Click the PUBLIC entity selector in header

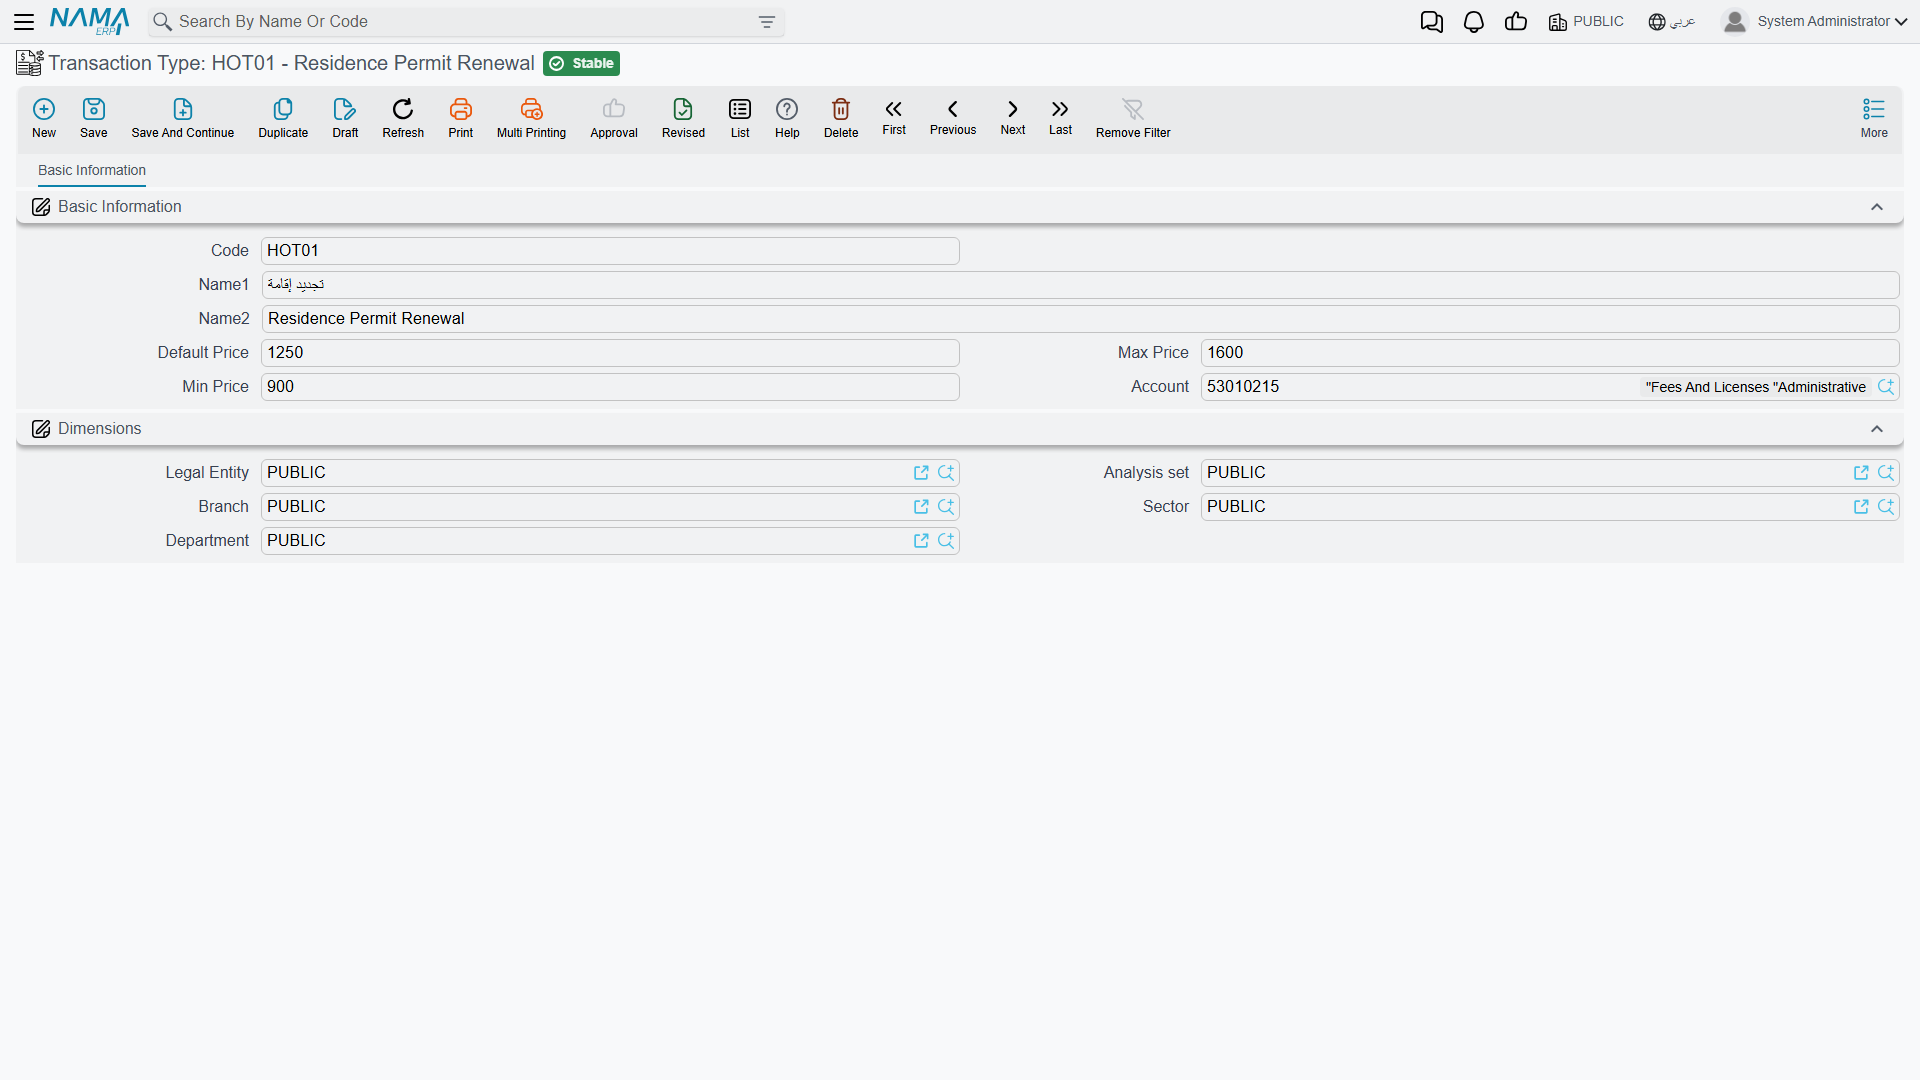point(1586,22)
